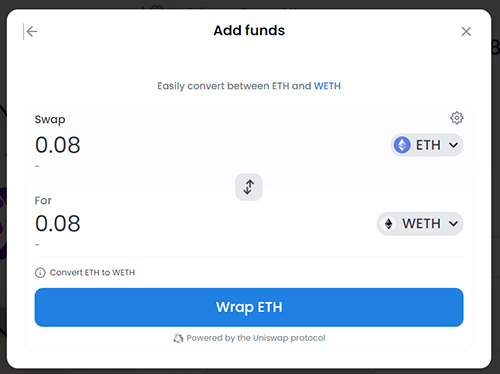Viewport: 500px width, 374px height.
Task: Click the Powered by the Uniswap protocol text
Action: pos(256,338)
